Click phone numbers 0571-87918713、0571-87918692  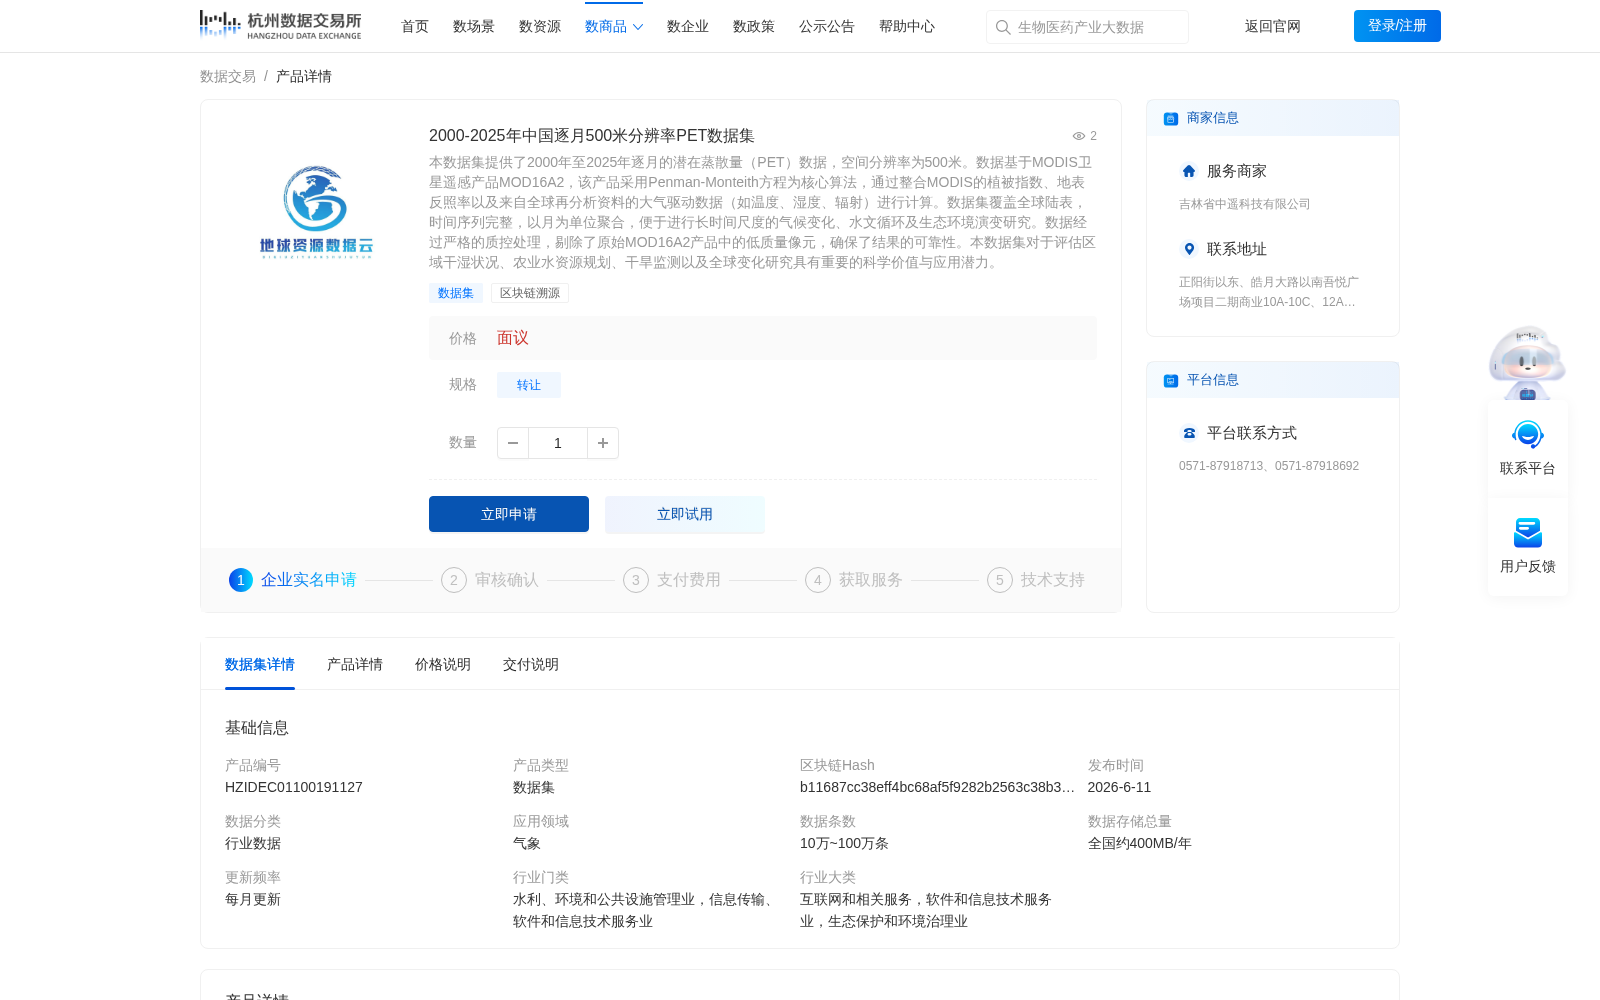pyautogui.click(x=1269, y=466)
